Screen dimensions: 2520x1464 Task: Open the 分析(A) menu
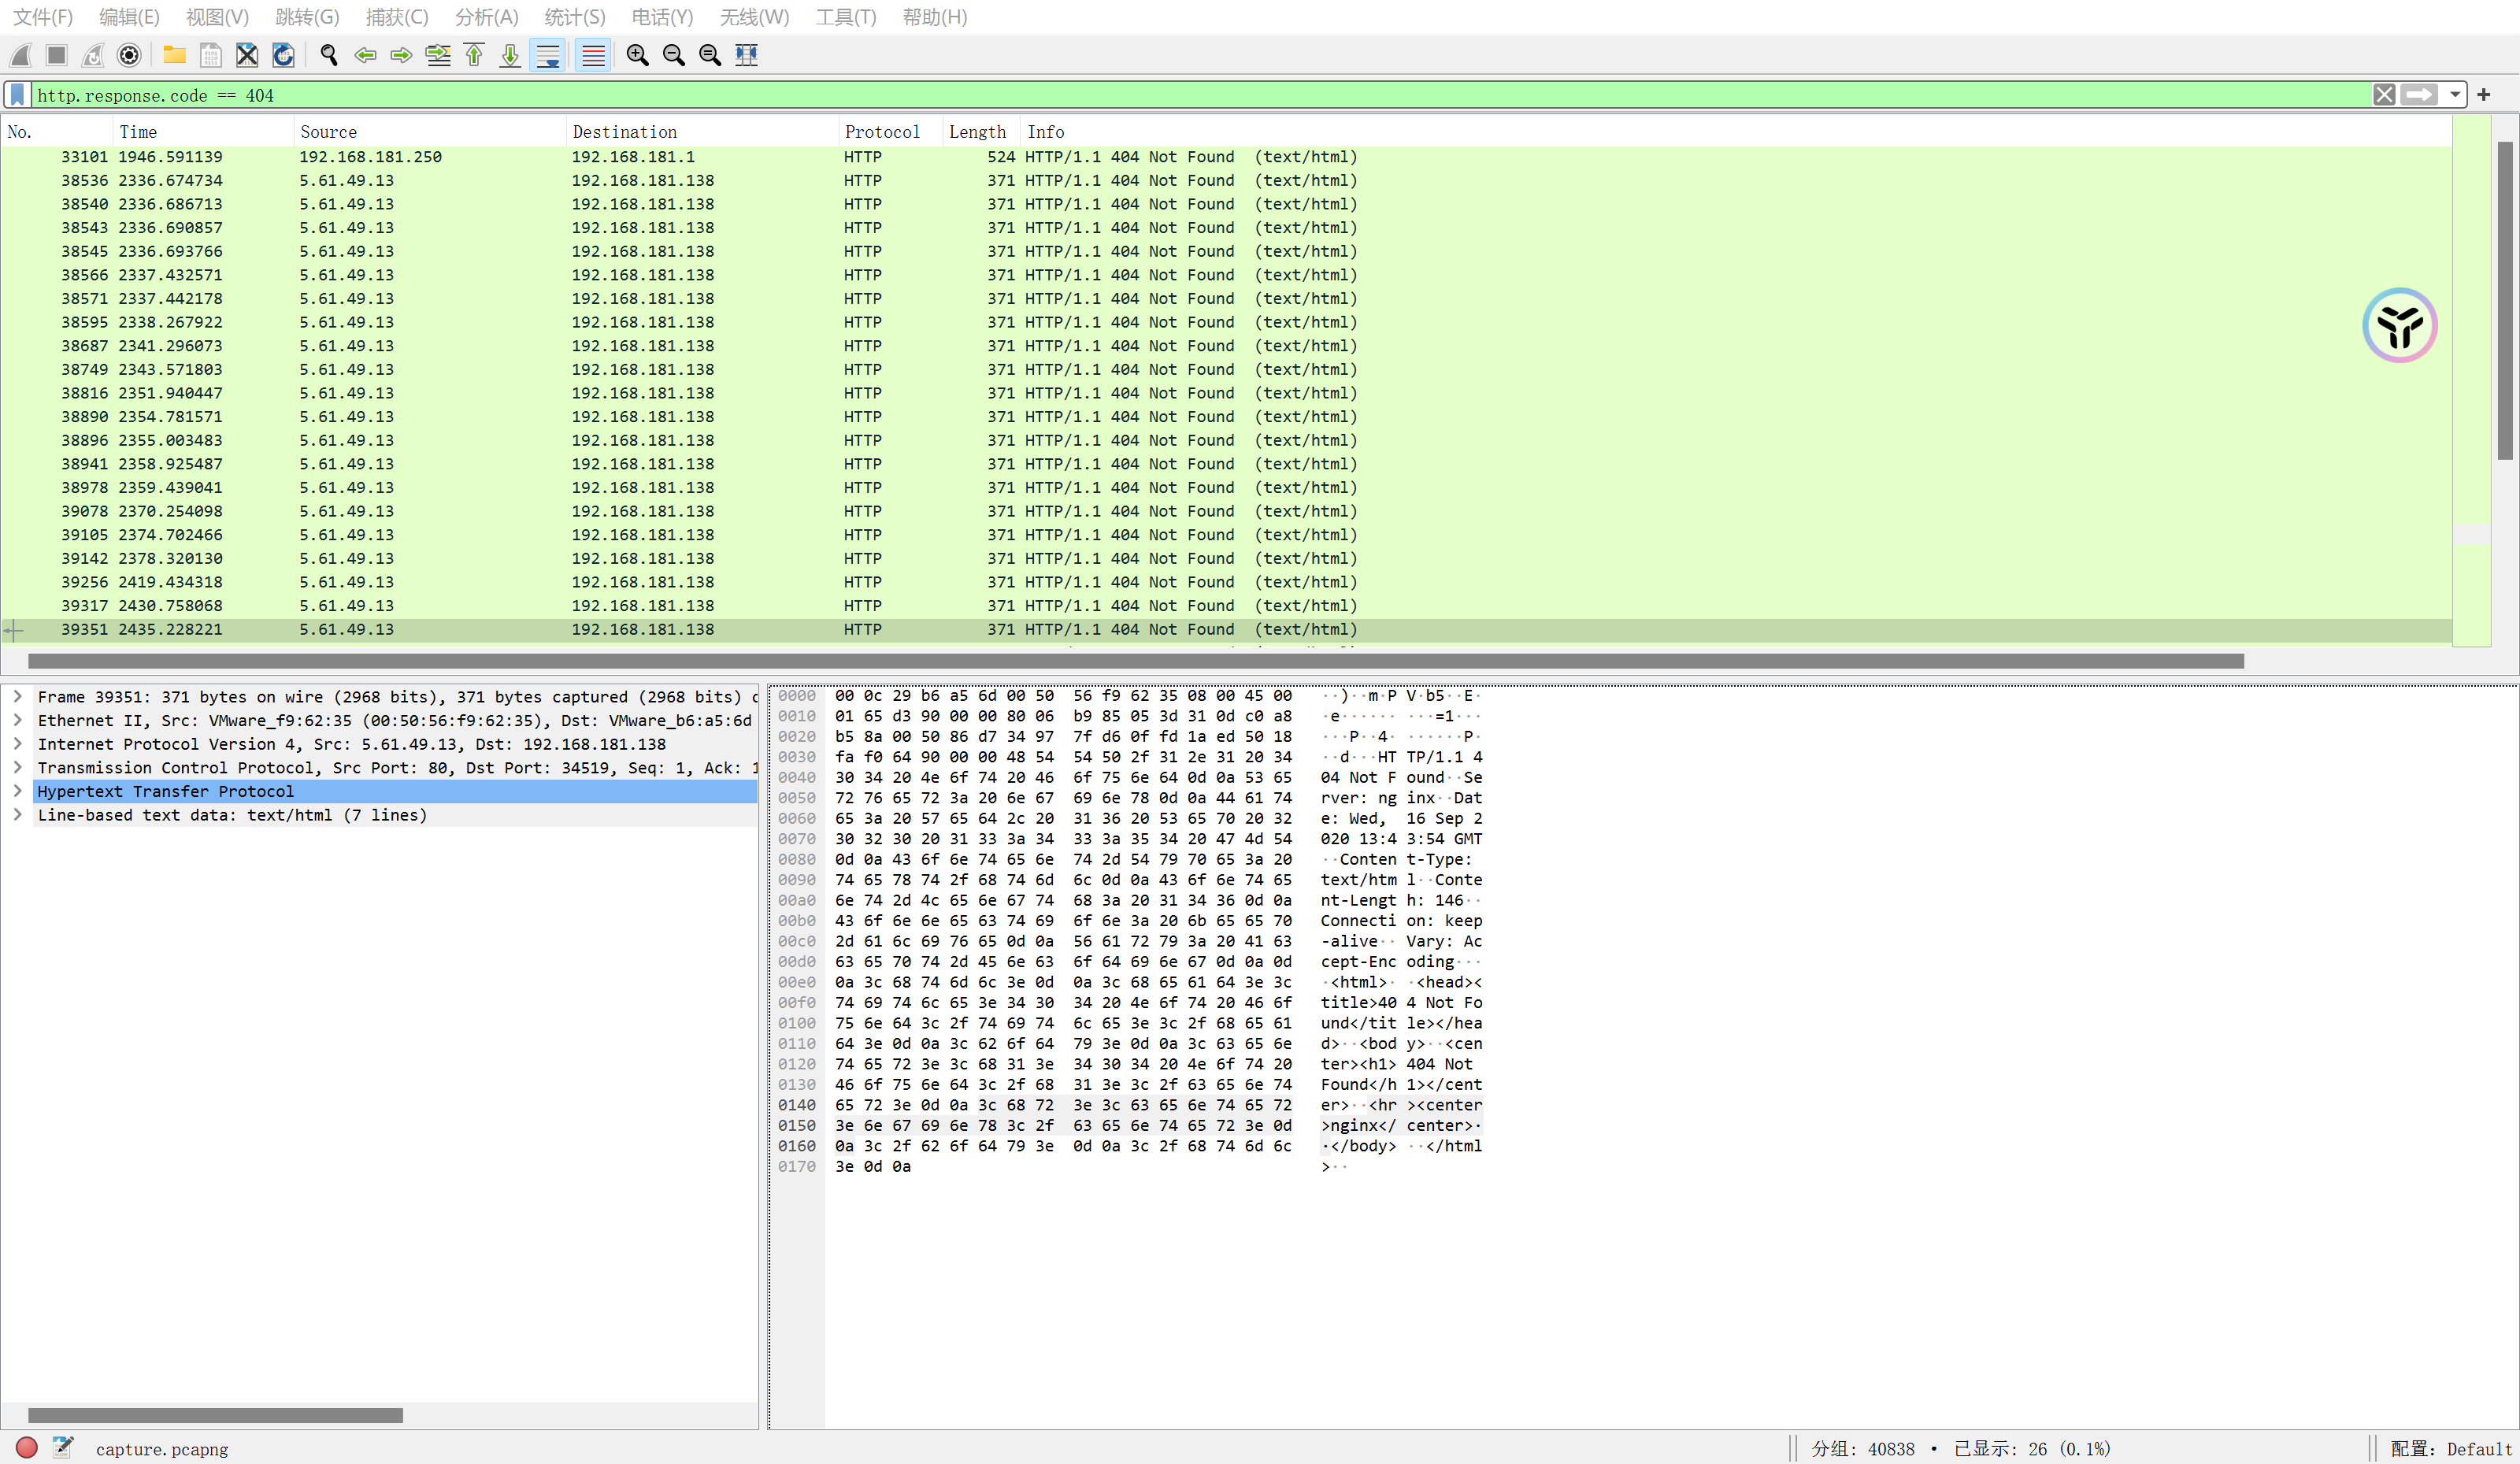pos(487,17)
